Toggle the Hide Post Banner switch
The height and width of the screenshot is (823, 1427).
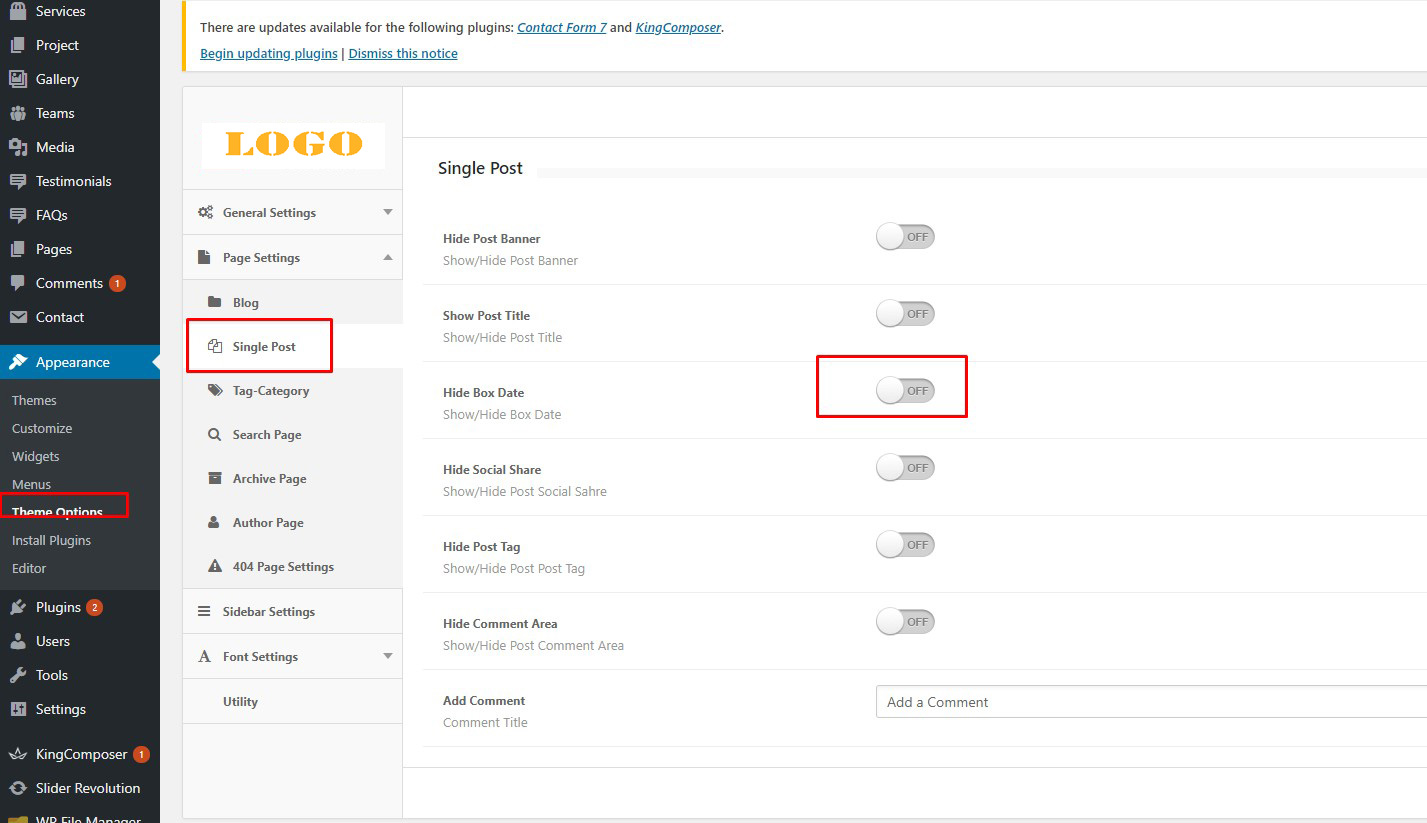pyautogui.click(x=905, y=237)
